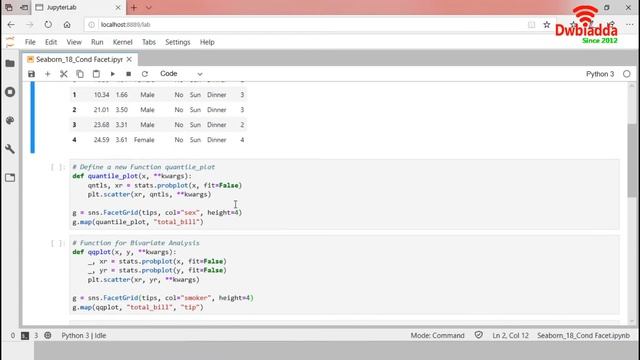Open the Edit menu
This screenshot has width=640, height=360.
point(51,42)
